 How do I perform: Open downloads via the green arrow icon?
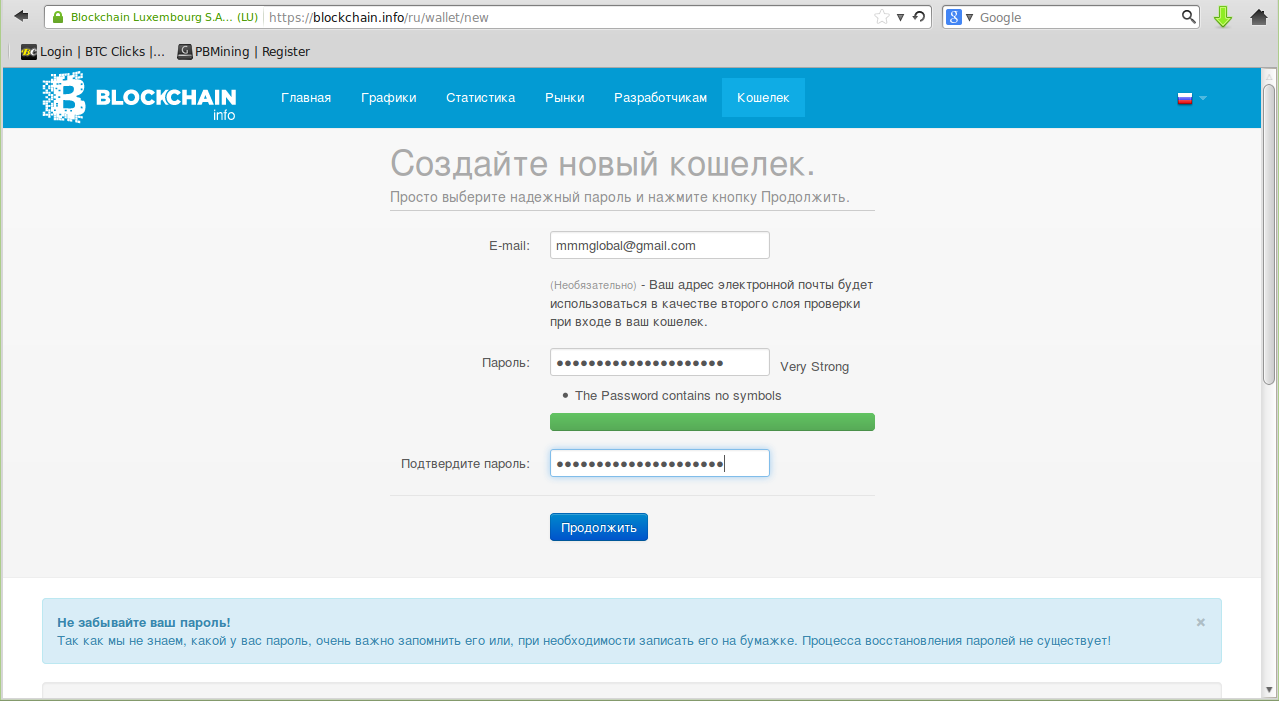point(1223,16)
